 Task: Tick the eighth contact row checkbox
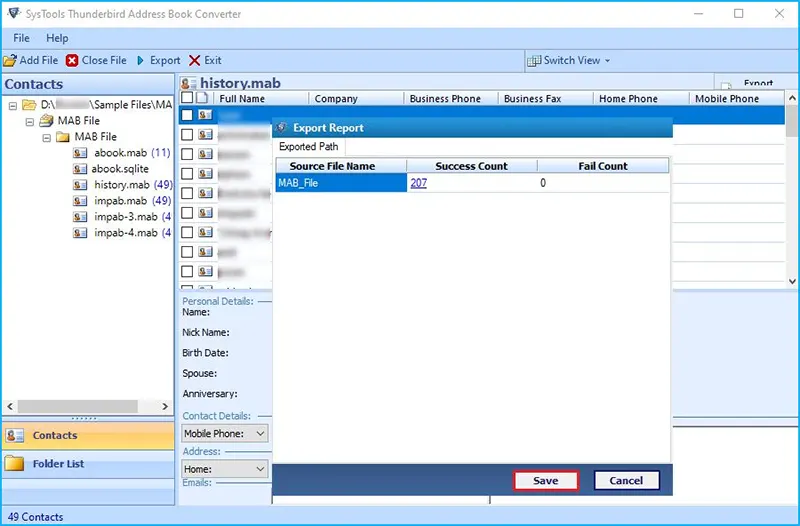point(187,252)
